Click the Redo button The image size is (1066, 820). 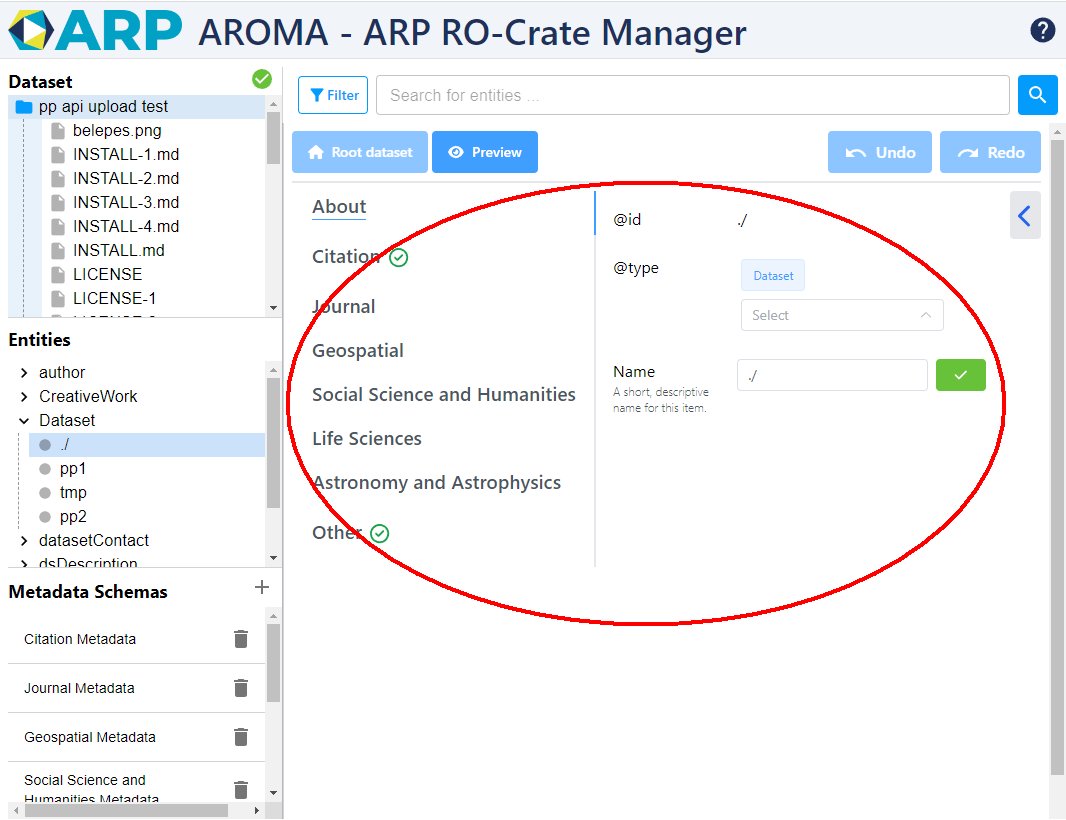pyautogui.click(x=991, y=152)
